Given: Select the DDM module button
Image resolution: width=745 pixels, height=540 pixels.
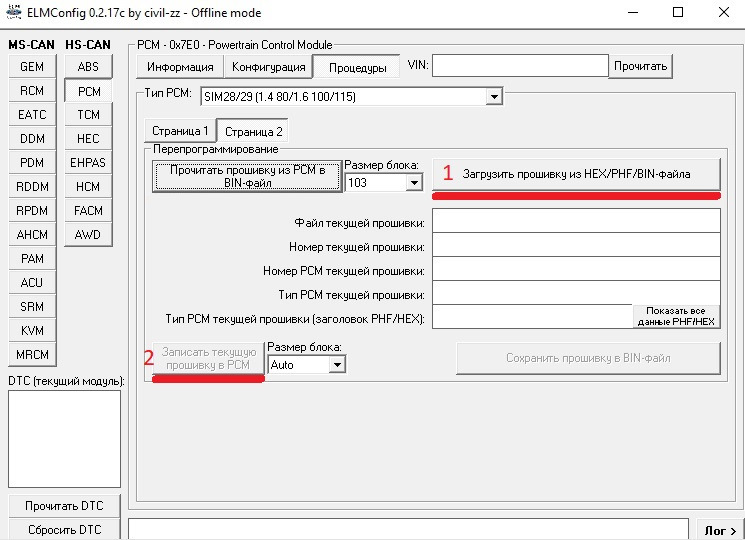Looking at the screenshot, I should (32, 139).
